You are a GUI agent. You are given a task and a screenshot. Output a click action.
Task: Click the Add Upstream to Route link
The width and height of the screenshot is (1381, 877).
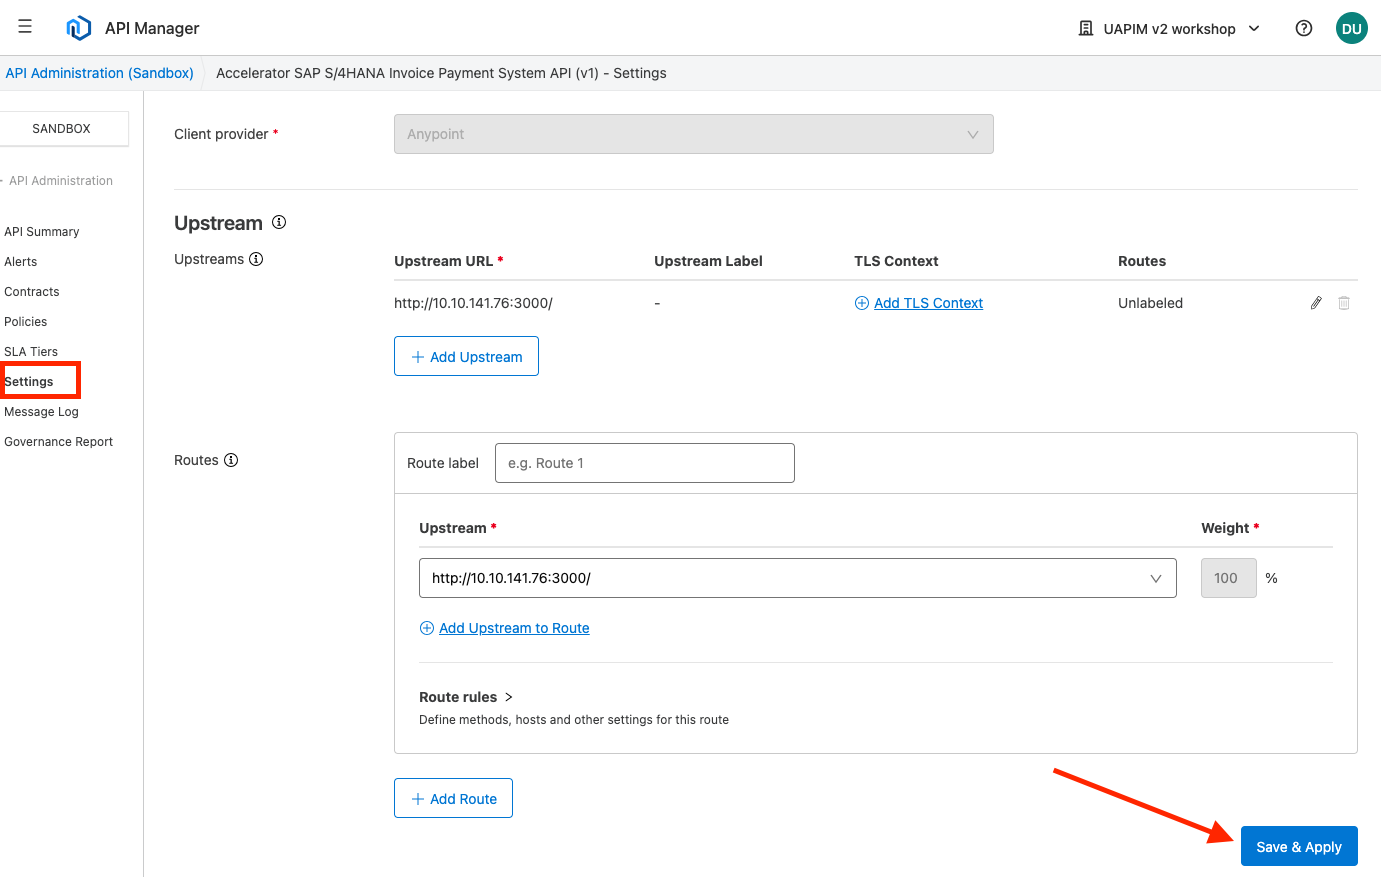pyautogui.click(x=514, y=628)
